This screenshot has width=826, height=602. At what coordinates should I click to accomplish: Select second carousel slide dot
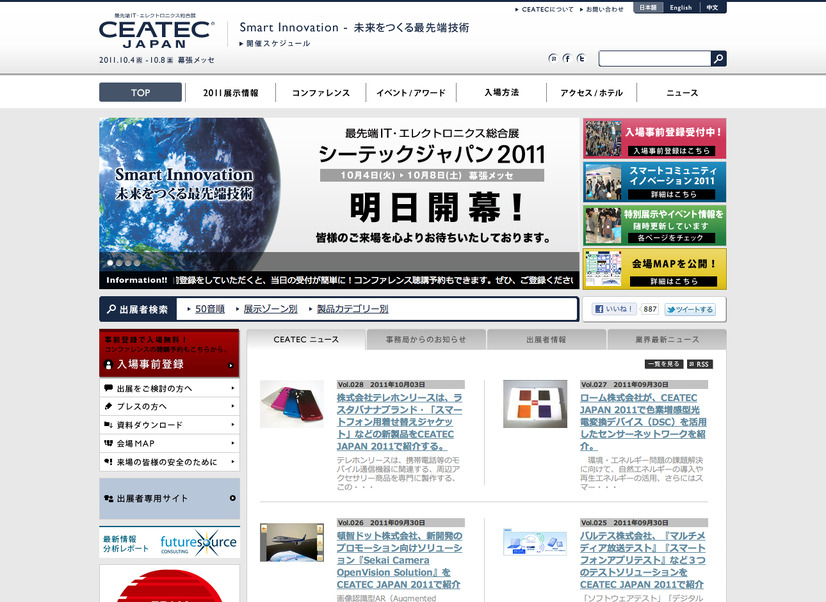click(119, 263)
